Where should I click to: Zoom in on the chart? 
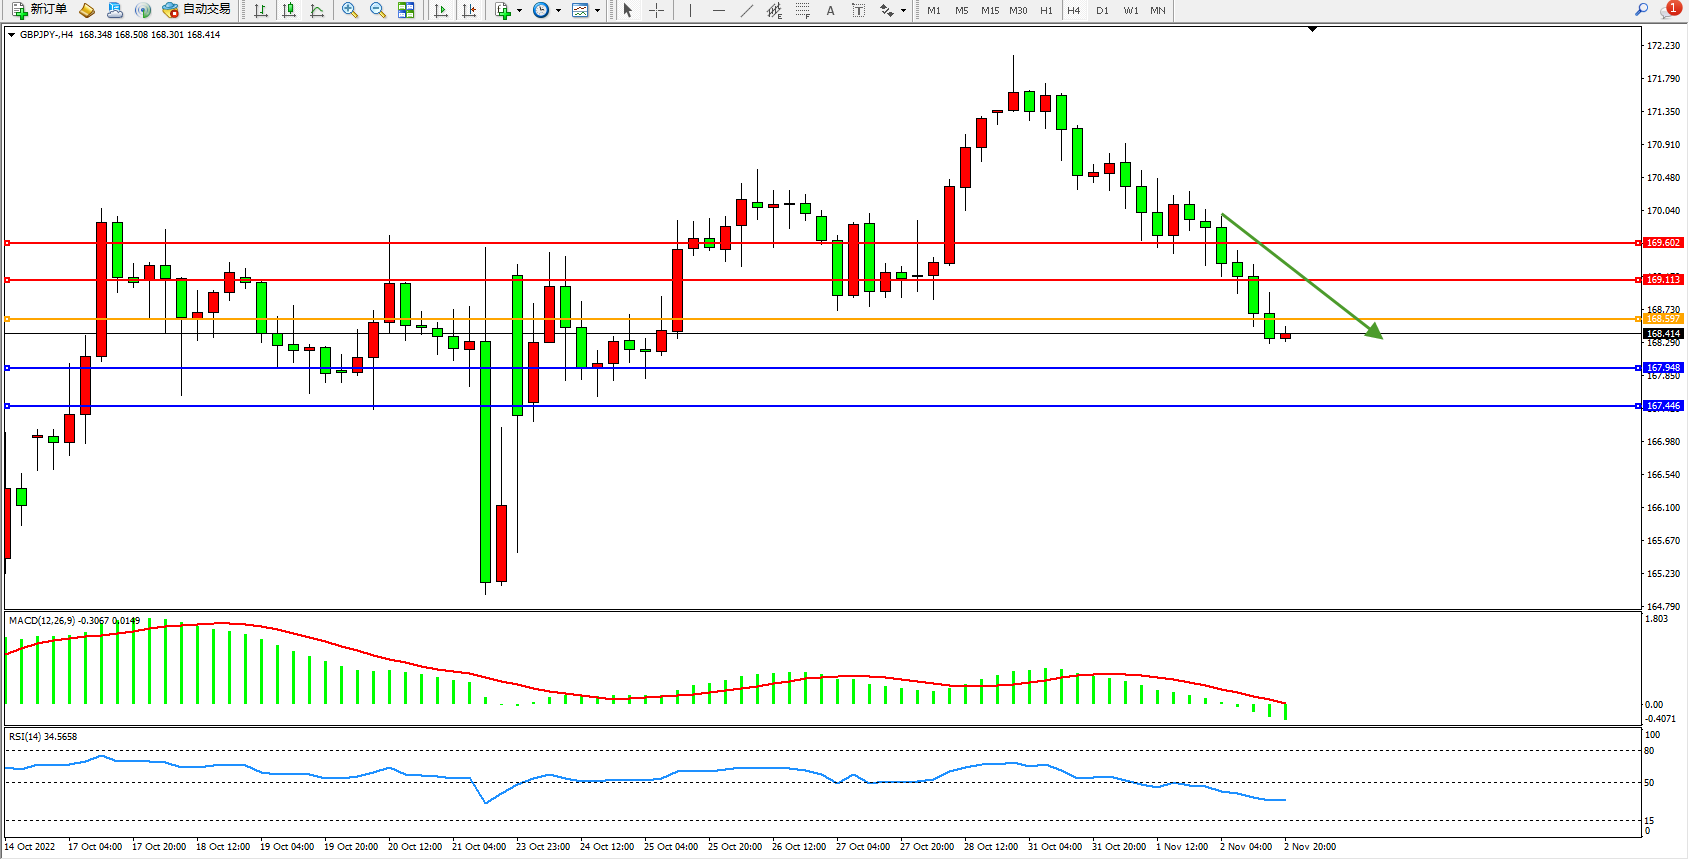(350, 10)
